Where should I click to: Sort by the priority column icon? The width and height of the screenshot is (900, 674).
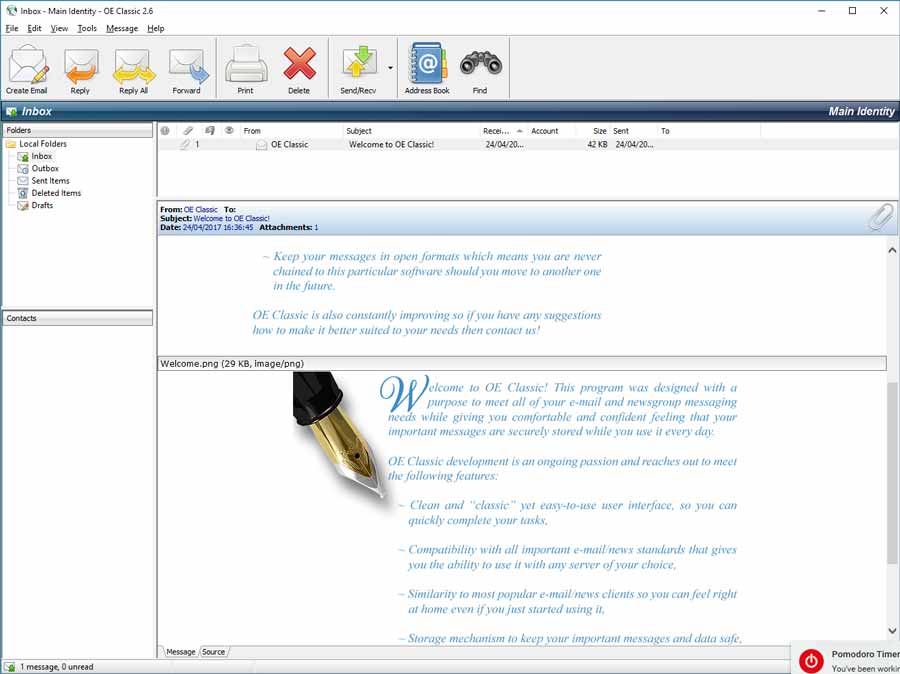pos(165,131)
